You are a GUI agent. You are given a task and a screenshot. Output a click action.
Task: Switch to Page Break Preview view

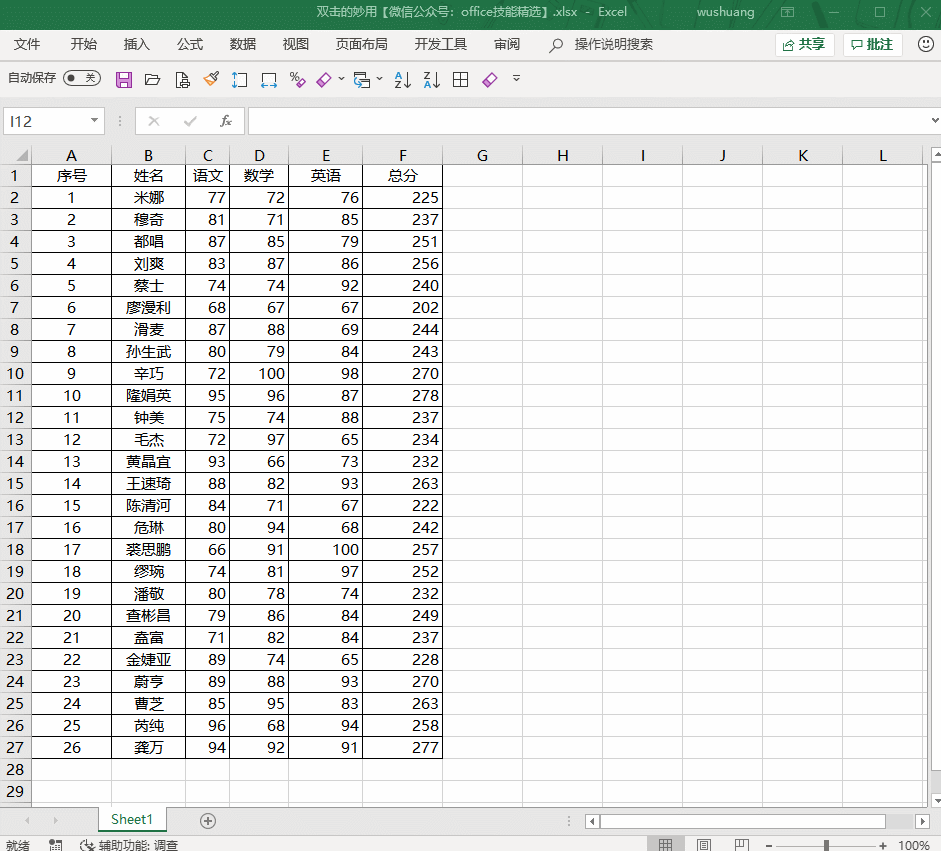click(x=742, y=845)
